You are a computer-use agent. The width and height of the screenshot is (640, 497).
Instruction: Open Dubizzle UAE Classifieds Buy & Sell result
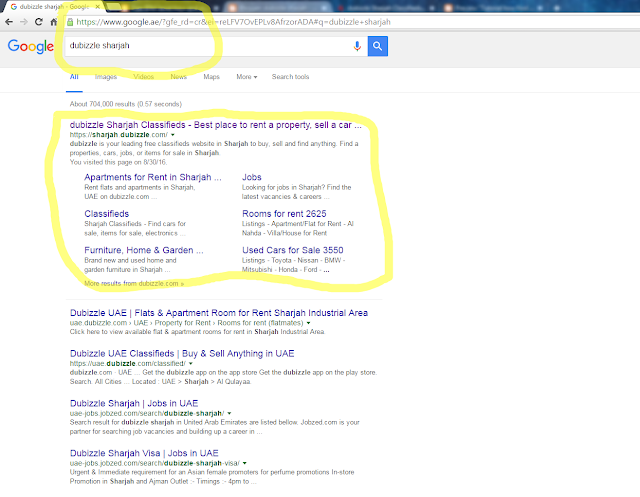(182, 353)
